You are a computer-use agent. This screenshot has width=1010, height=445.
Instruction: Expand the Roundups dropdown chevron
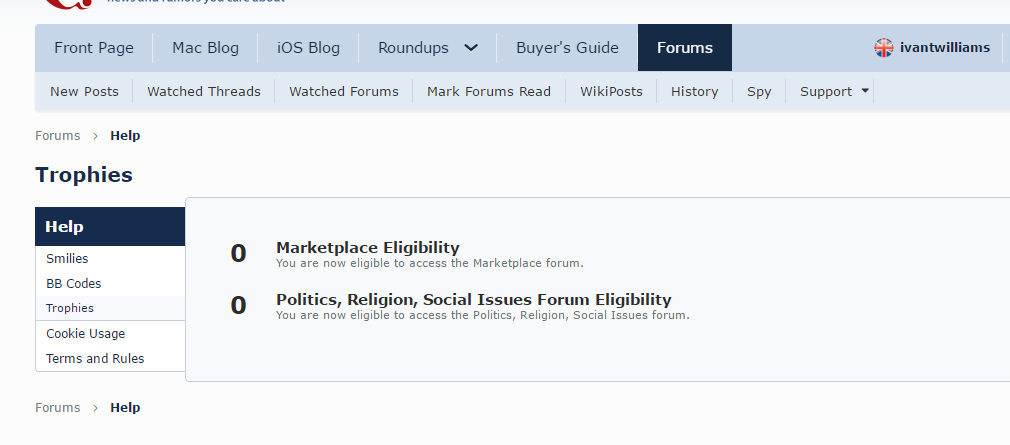472,47
